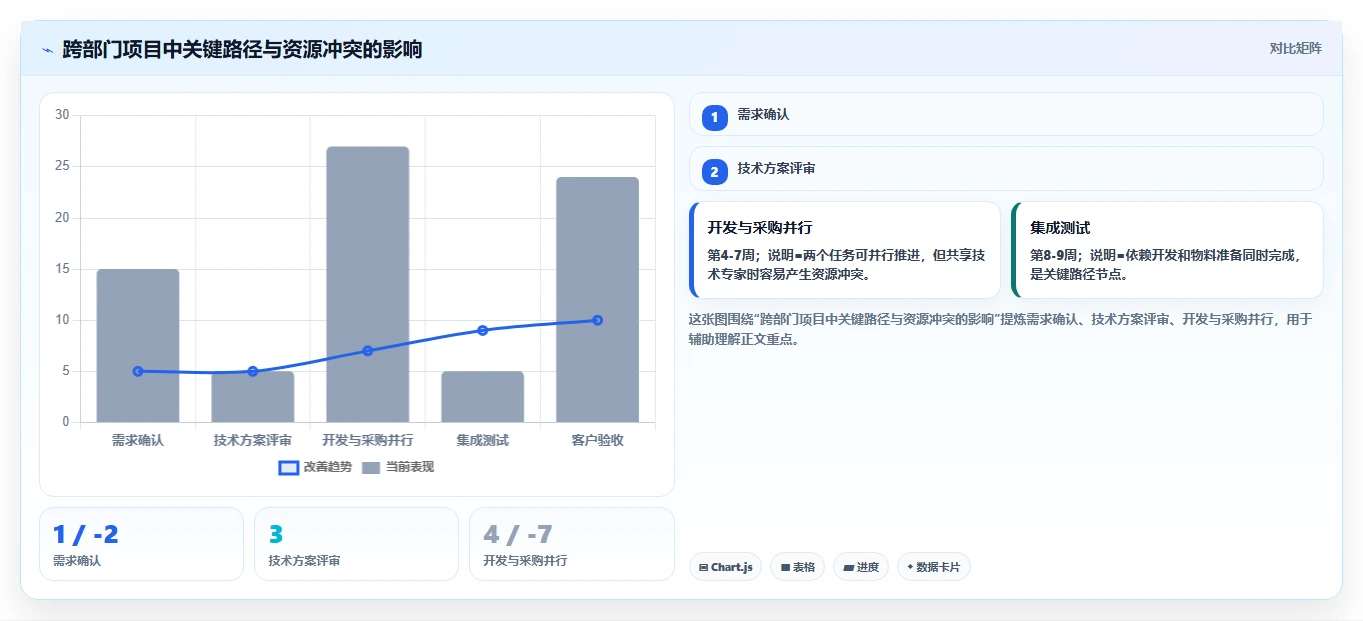Image resolution: width=1363 pixels, height=621 pixels.
Task: Click the 集成测试 bar in the chart
Action: click(x=482, y=397)
